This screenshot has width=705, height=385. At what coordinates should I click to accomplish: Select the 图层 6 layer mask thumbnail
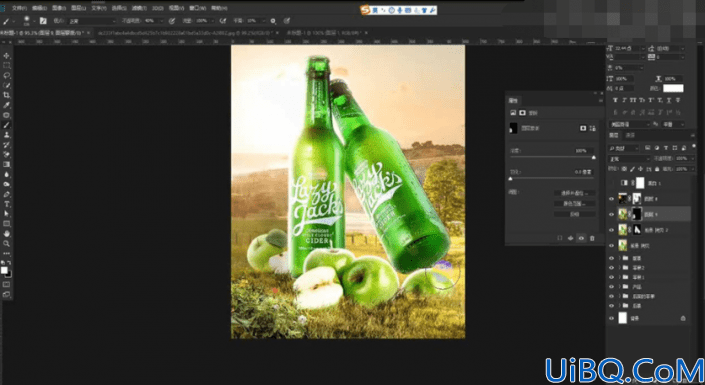(637, 214)
